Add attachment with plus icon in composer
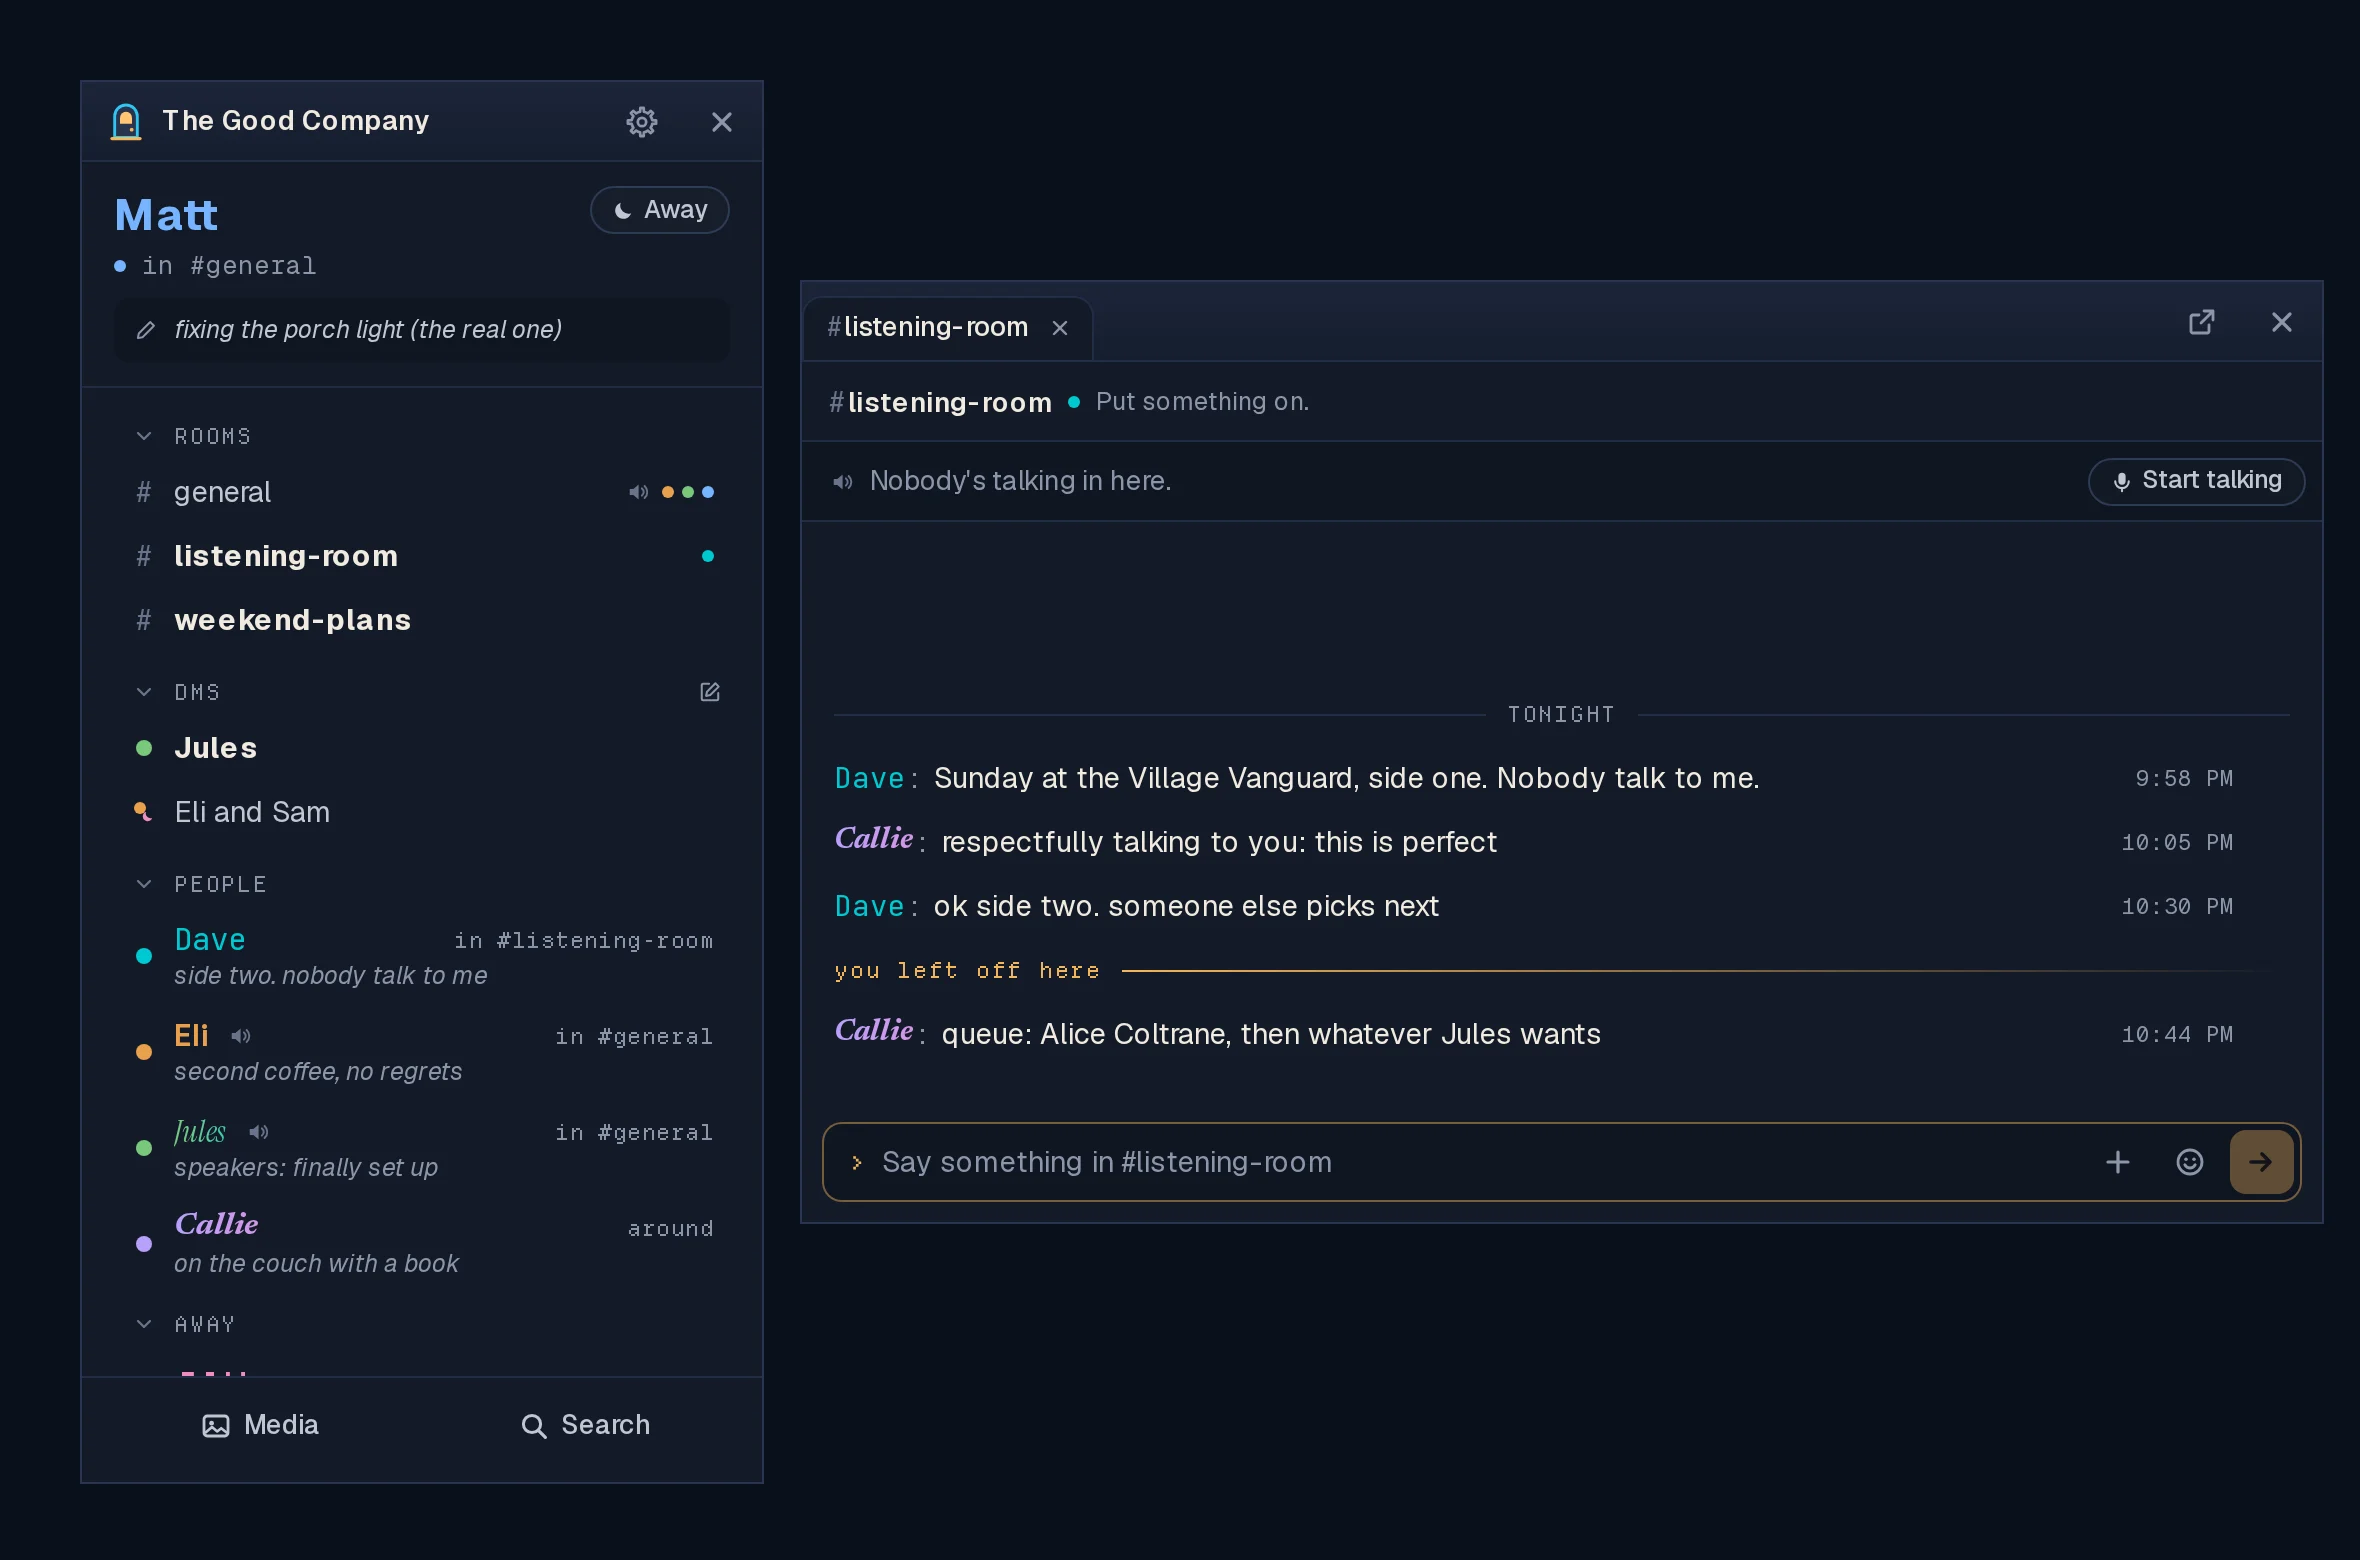The width and height of the screenshot is (2360, 1560). (x=2117, y=1162)
